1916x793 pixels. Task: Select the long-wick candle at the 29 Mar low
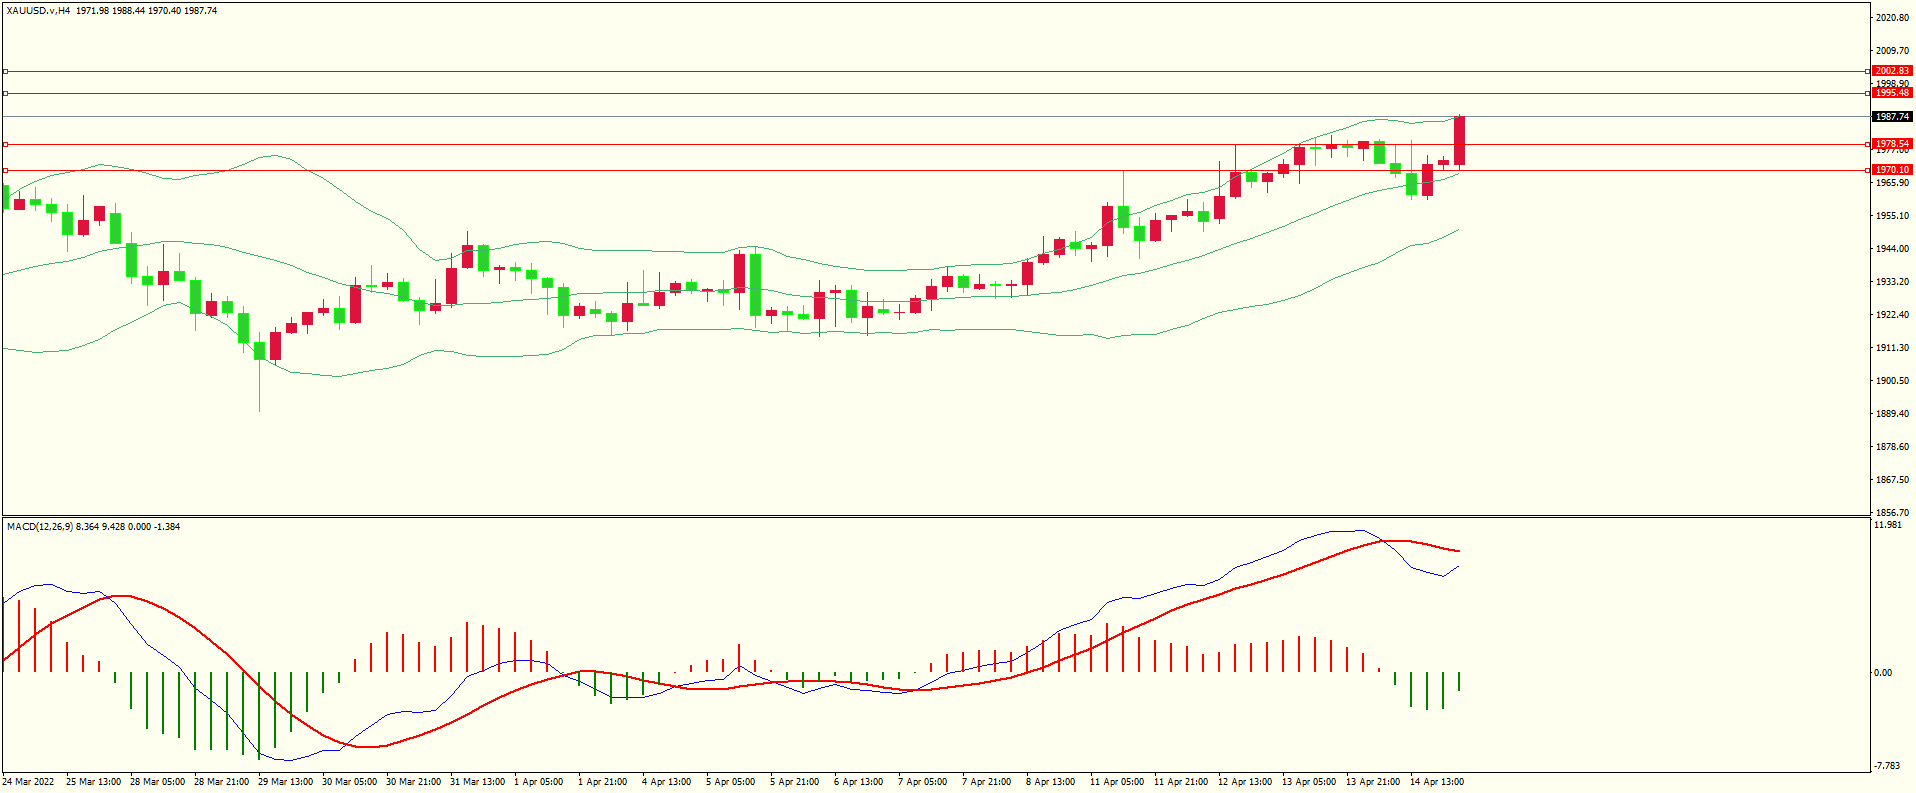pos(260,372)
